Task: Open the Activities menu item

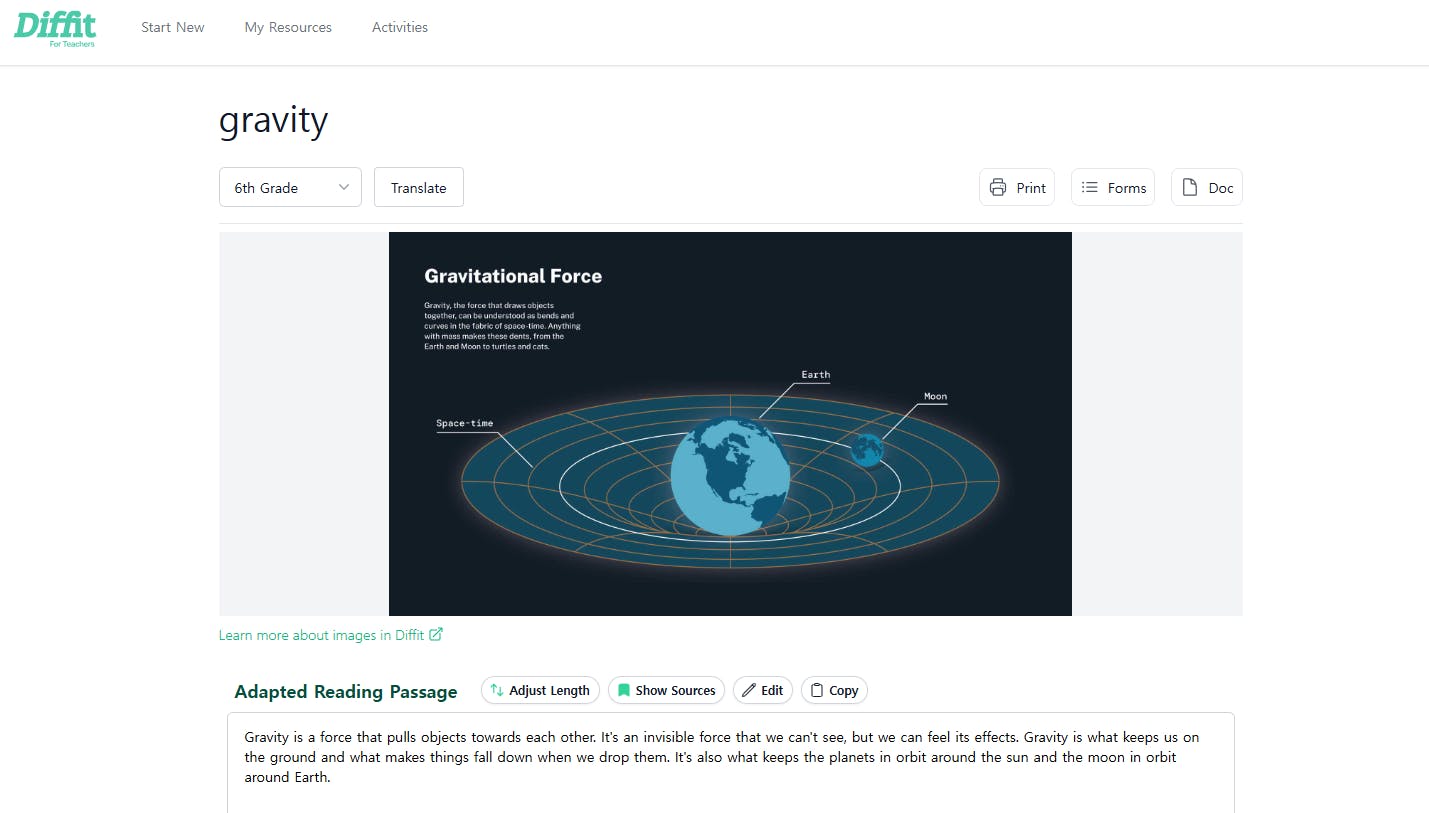Action: (400, 27)
